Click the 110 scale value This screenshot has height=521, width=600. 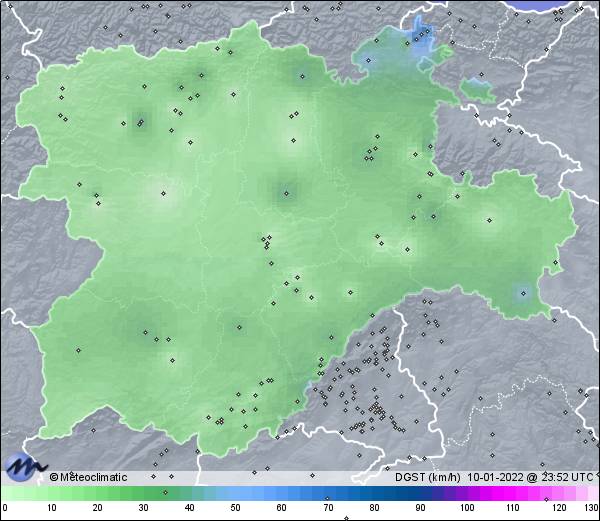513,508
